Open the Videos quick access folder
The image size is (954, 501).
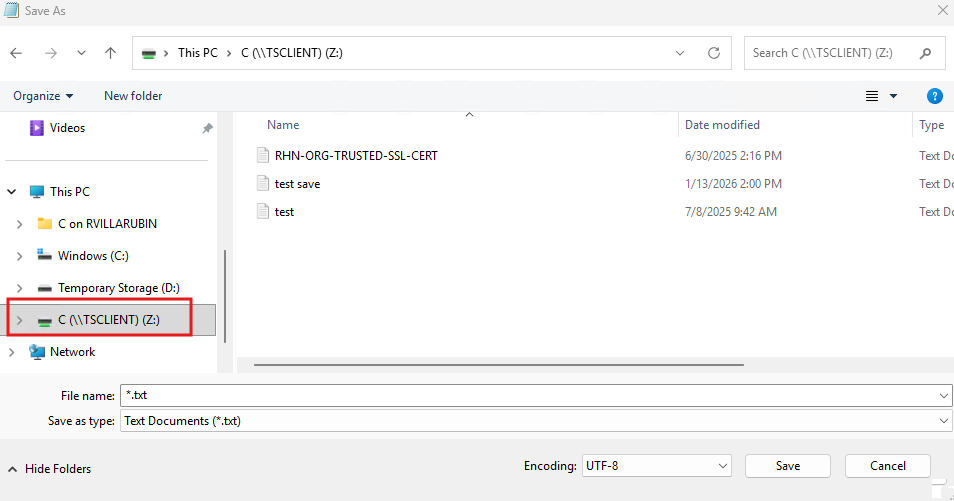pos(67,128)
